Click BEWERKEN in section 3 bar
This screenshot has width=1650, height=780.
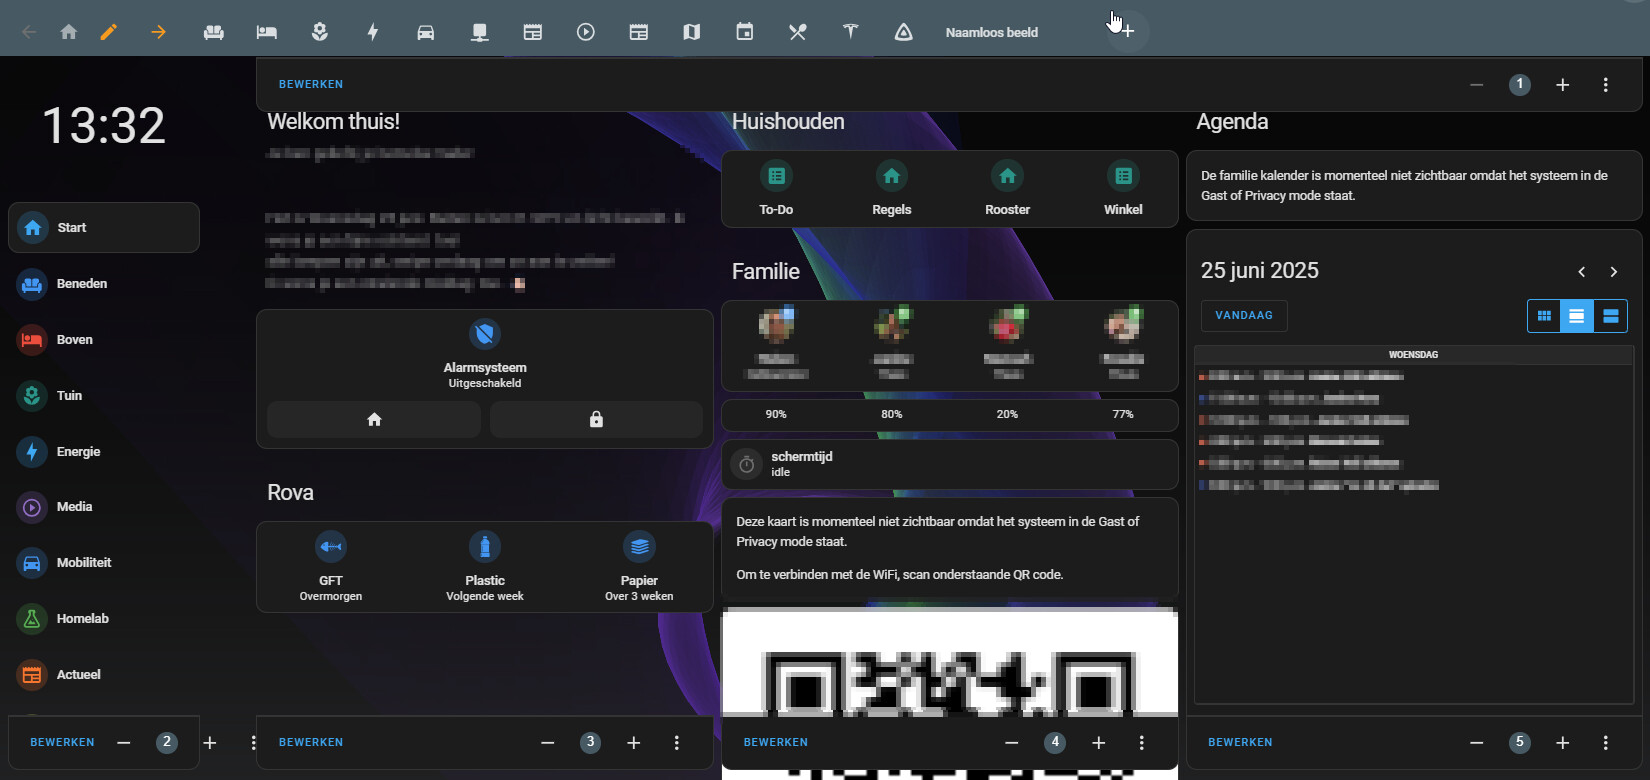pyautogui.click(x=311, y=743)
